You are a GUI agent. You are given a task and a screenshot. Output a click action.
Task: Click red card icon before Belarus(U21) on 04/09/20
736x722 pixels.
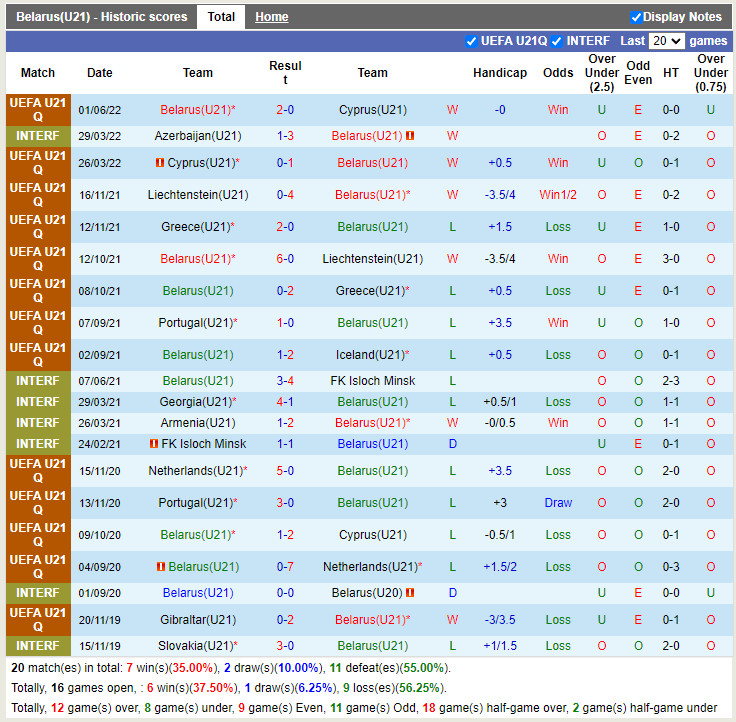coord(161,567)
